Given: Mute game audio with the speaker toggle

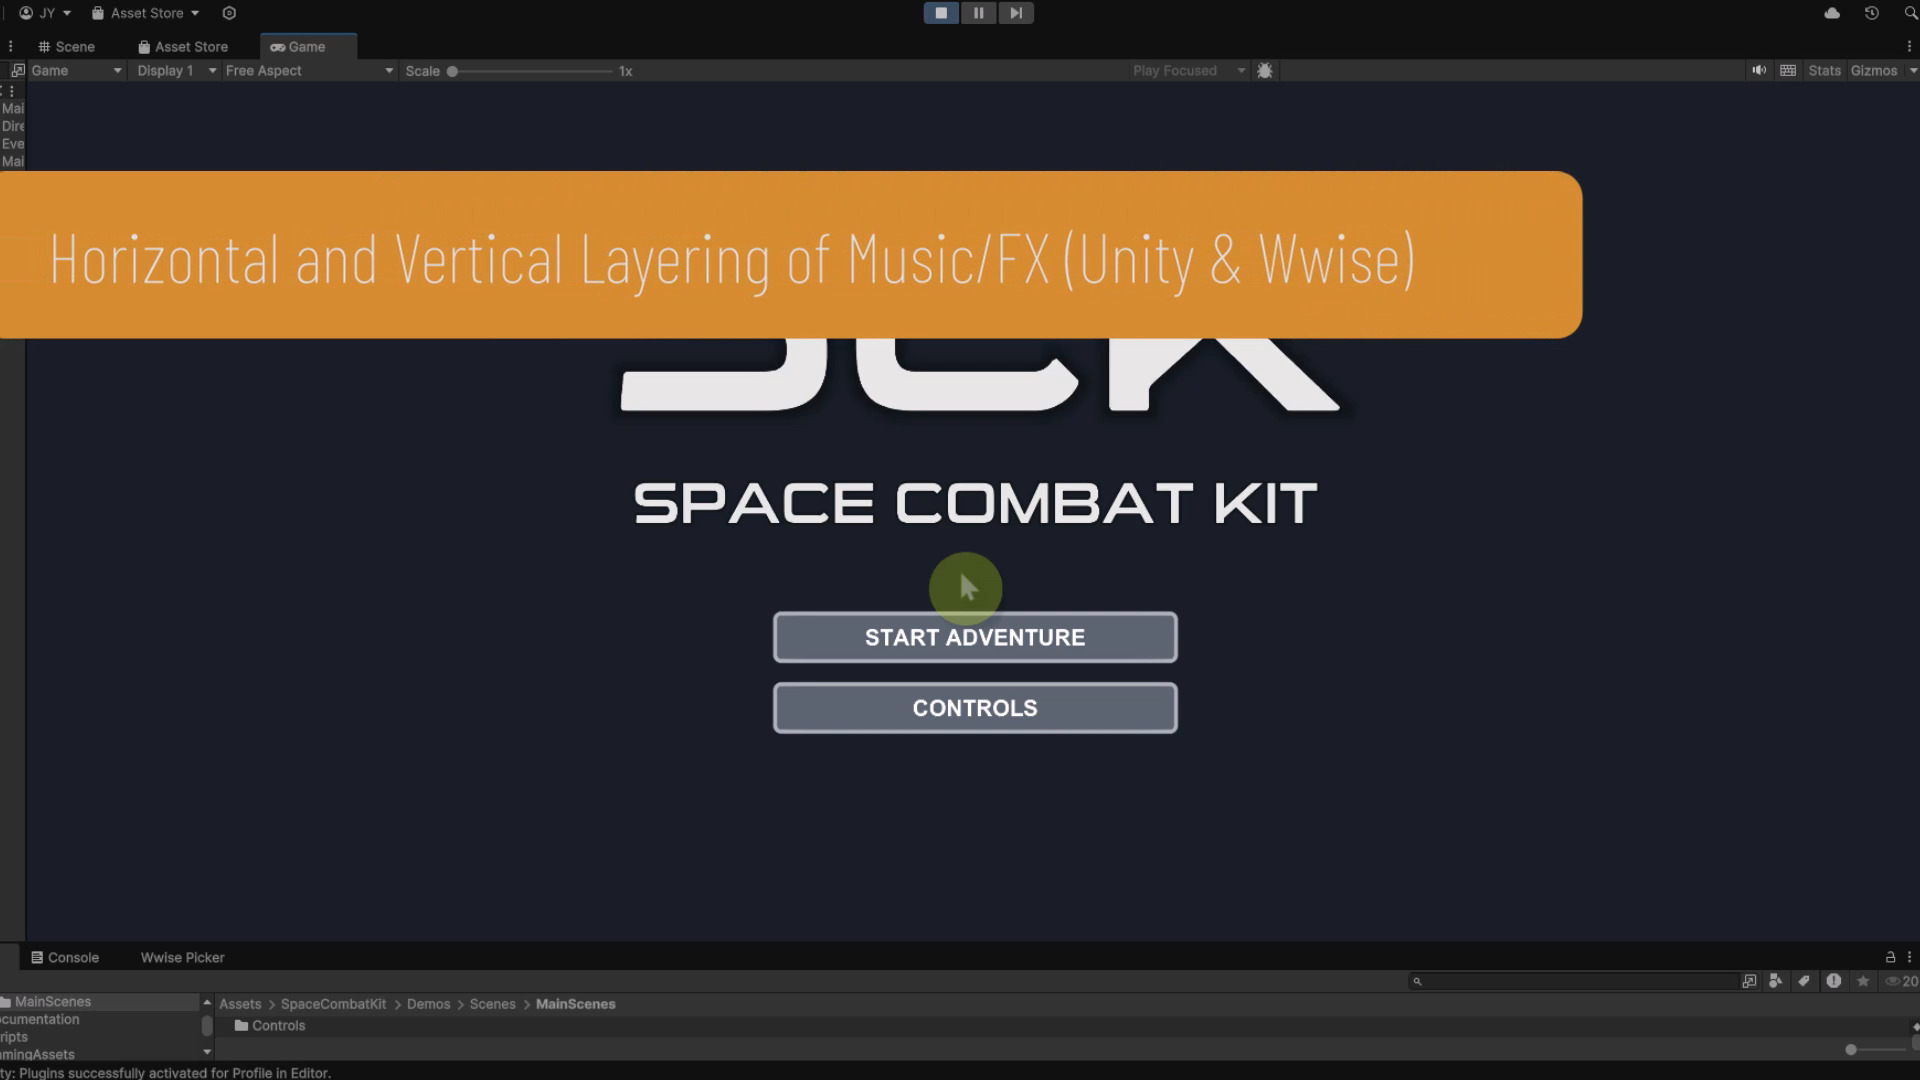Looking at the screenshot, I should pyautogui.click(x=1760, y=70).
